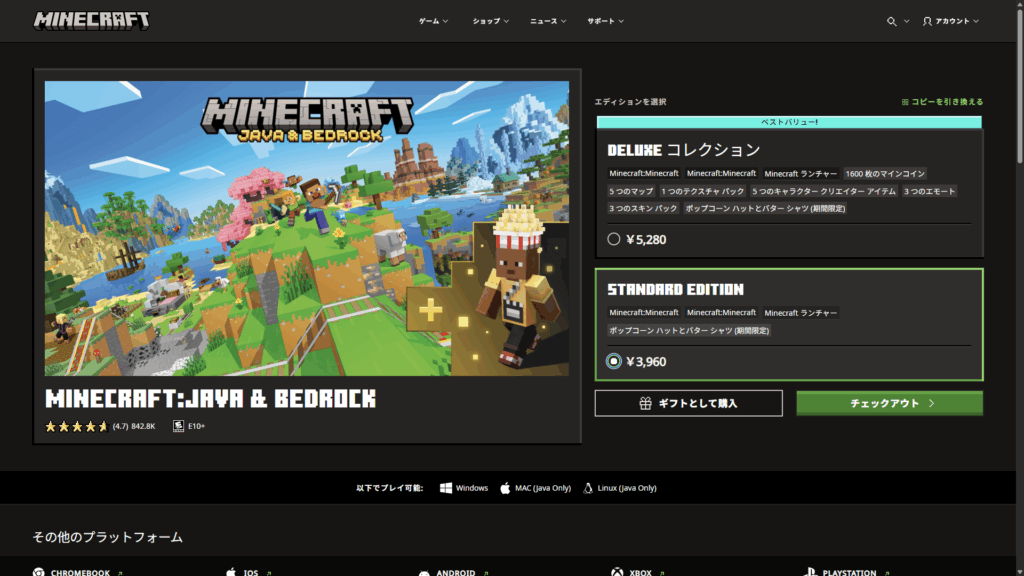Click ポップコーン ハット tag in Standard Edition card

click(x=689, y=330)
